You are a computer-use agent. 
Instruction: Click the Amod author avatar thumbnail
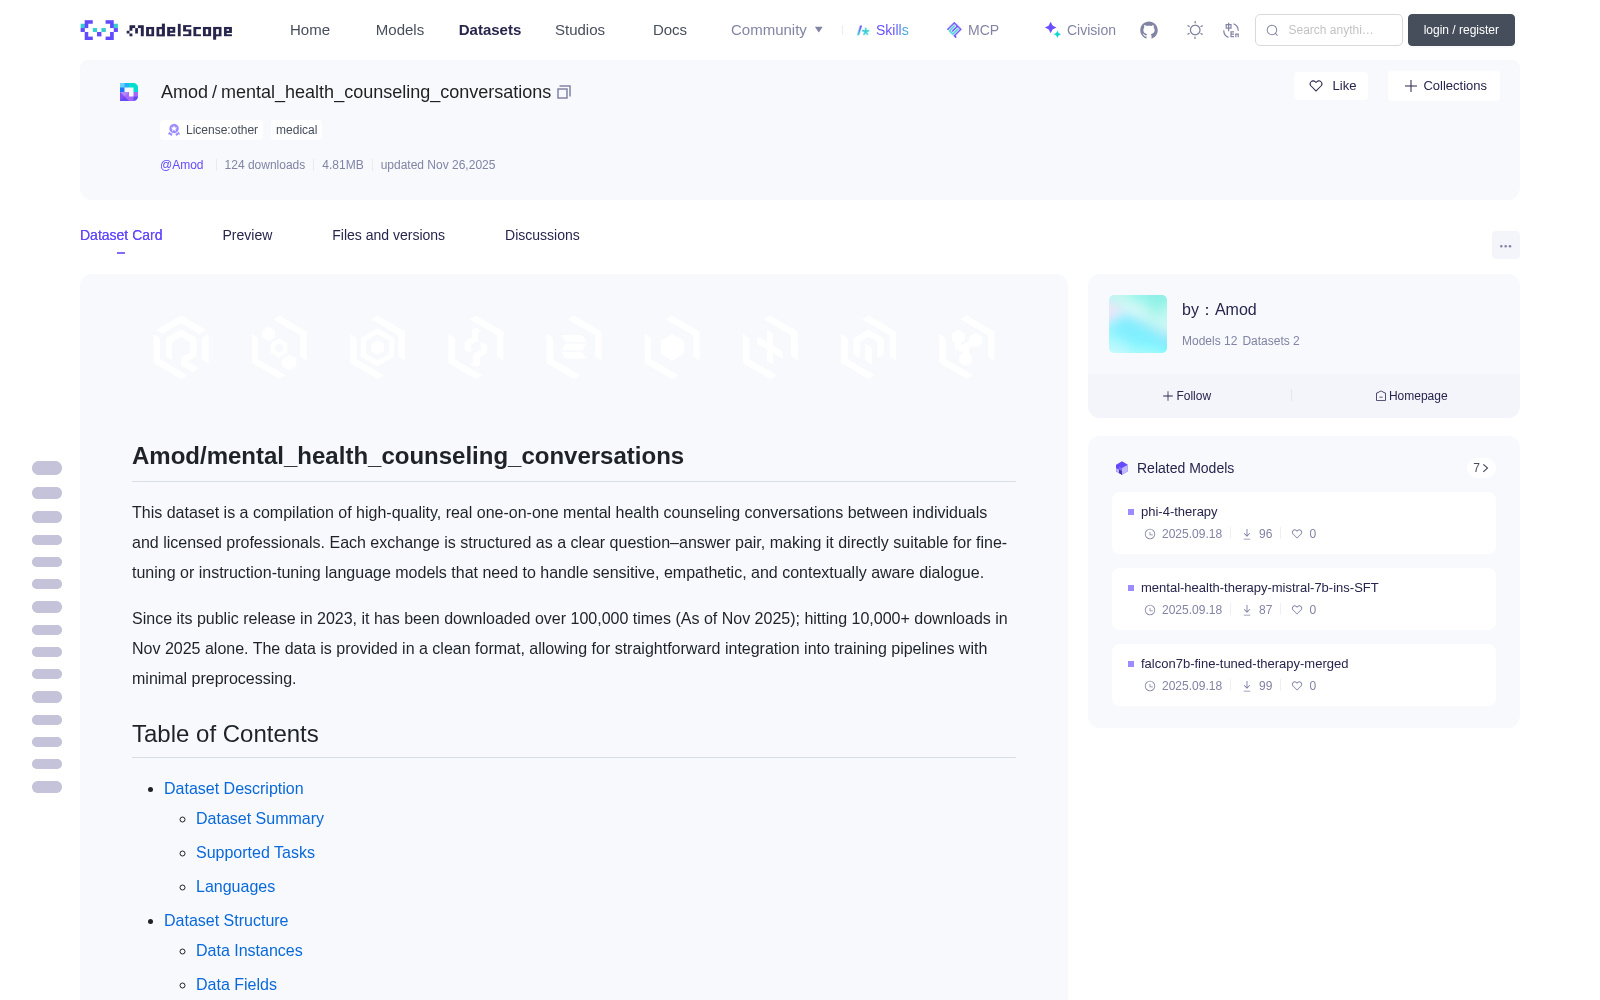tap(1138, 324)
